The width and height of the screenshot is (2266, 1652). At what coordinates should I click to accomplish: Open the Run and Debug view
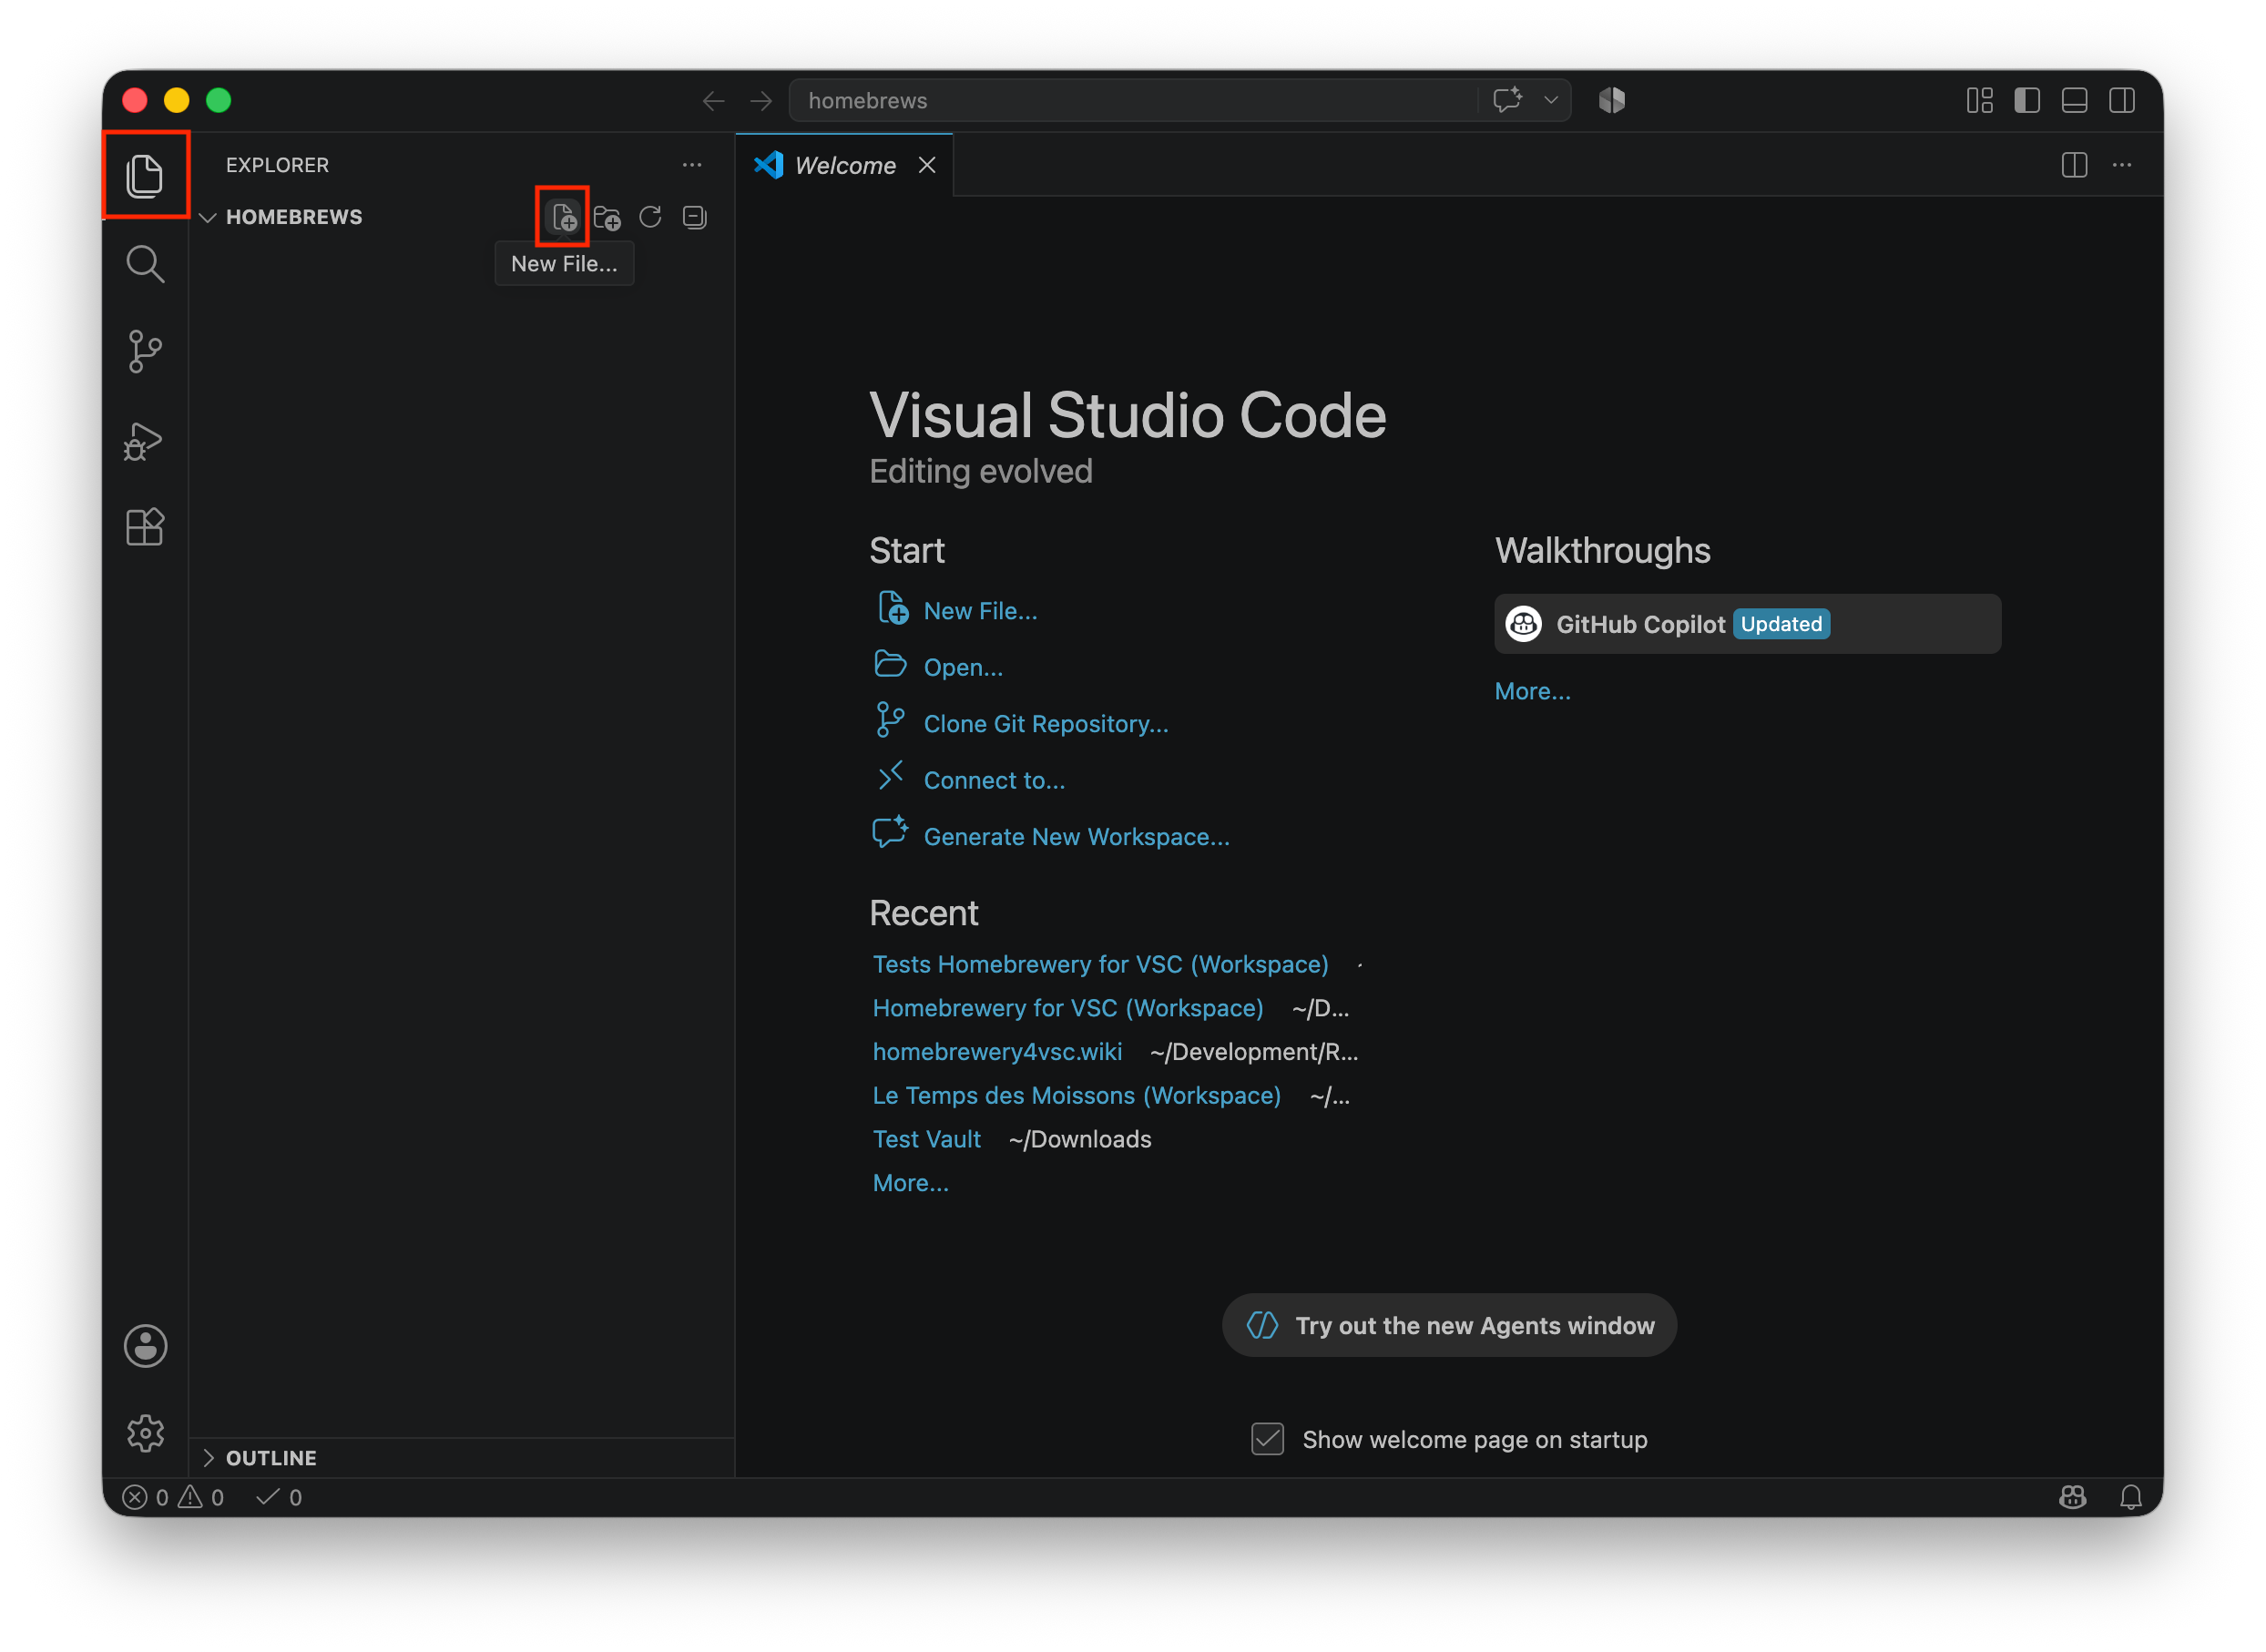pyautogui.click(x=145, y=440)
